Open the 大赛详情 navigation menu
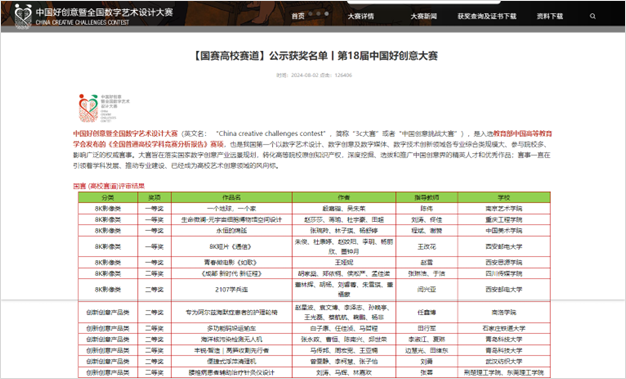The image size is (626, 379). click(x=361, y=16)
